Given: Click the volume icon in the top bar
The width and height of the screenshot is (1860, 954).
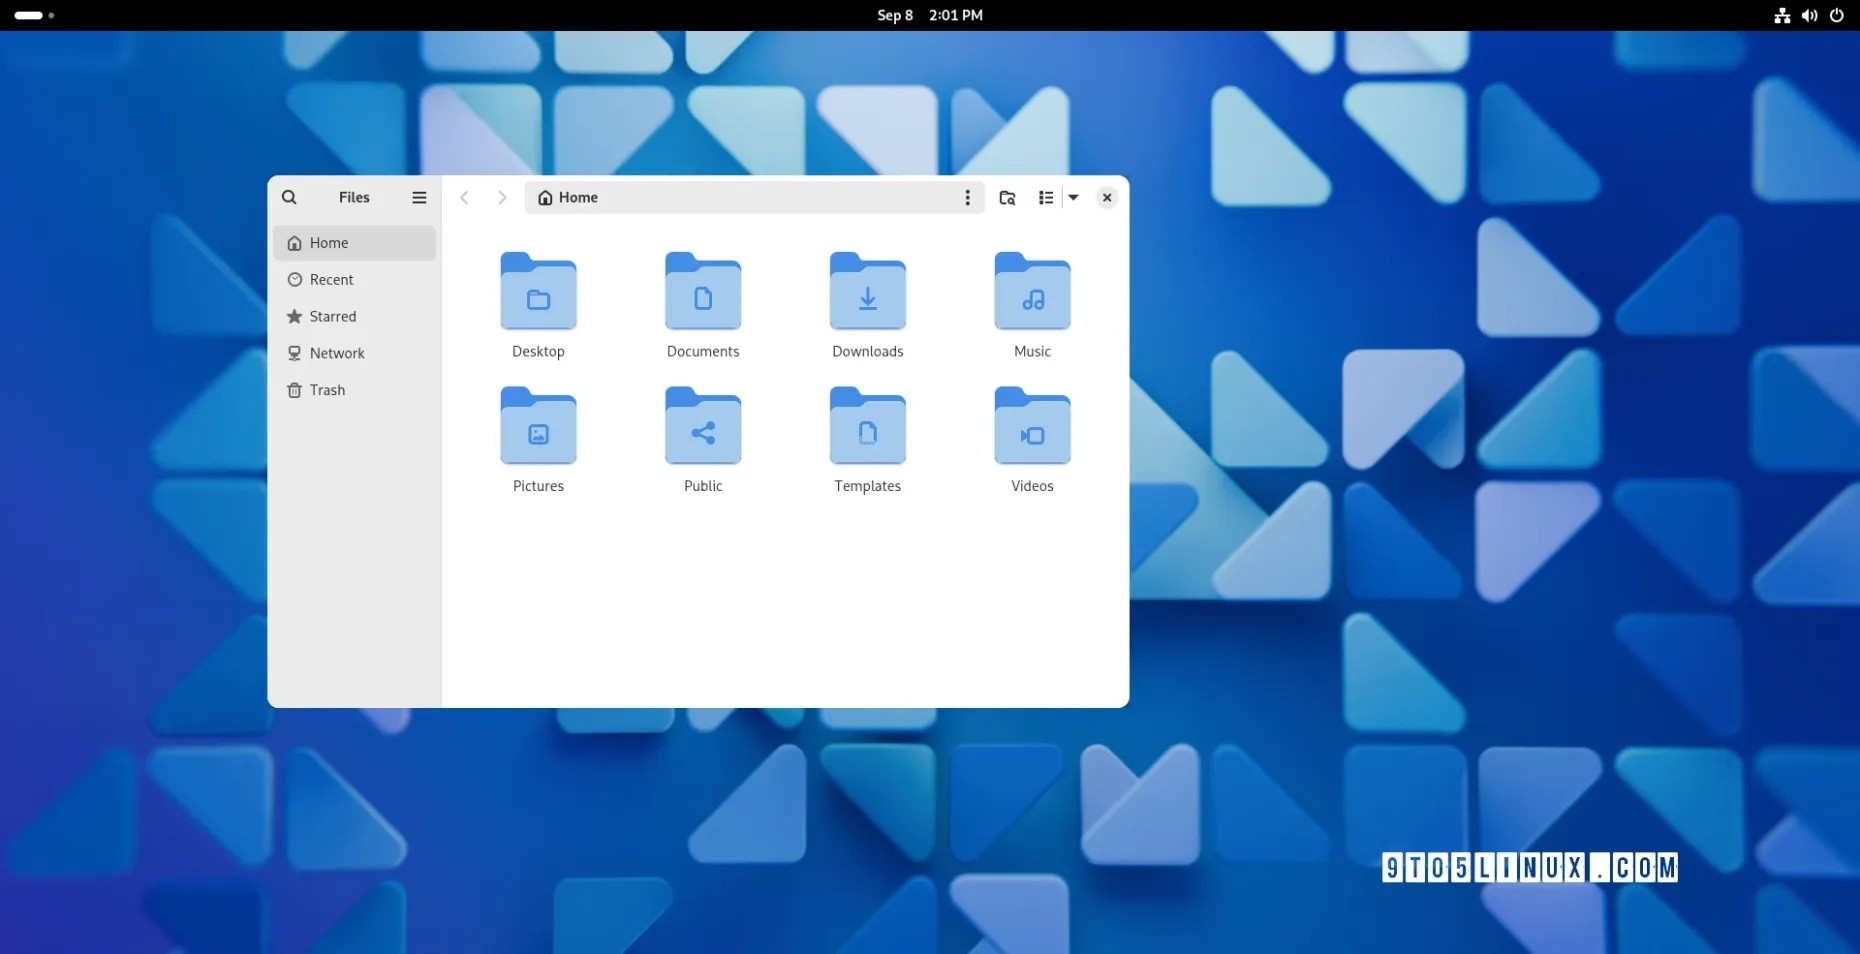Looking at the screenshot, I should pos(1810,15).
